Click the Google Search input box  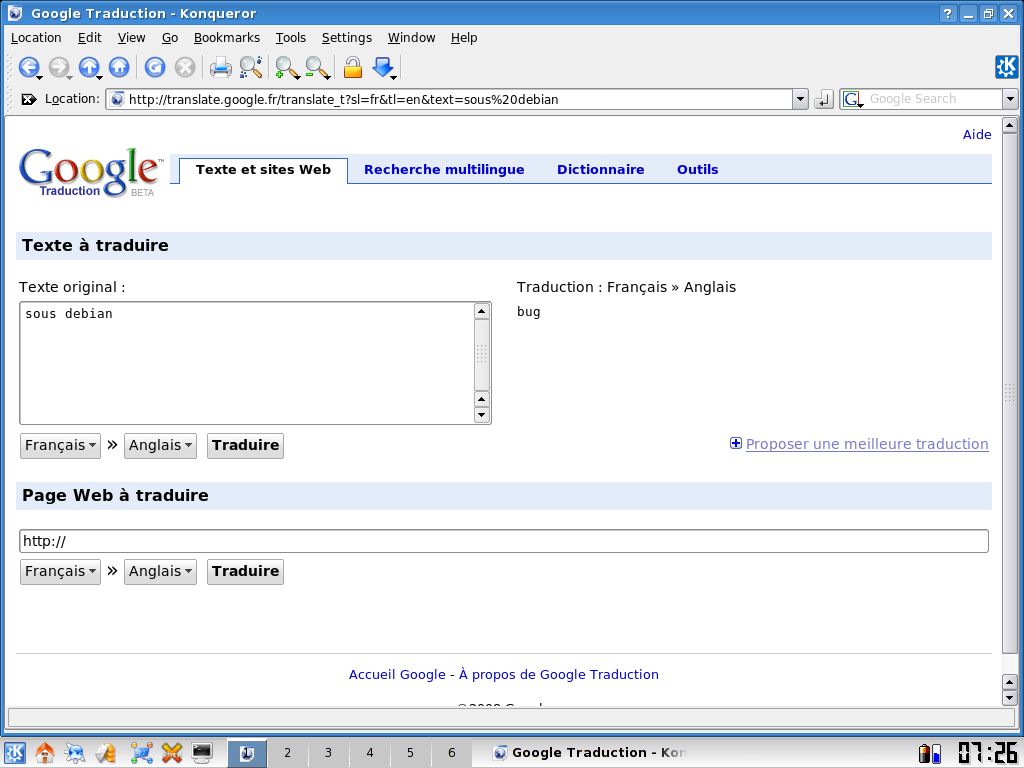(933, 99)
